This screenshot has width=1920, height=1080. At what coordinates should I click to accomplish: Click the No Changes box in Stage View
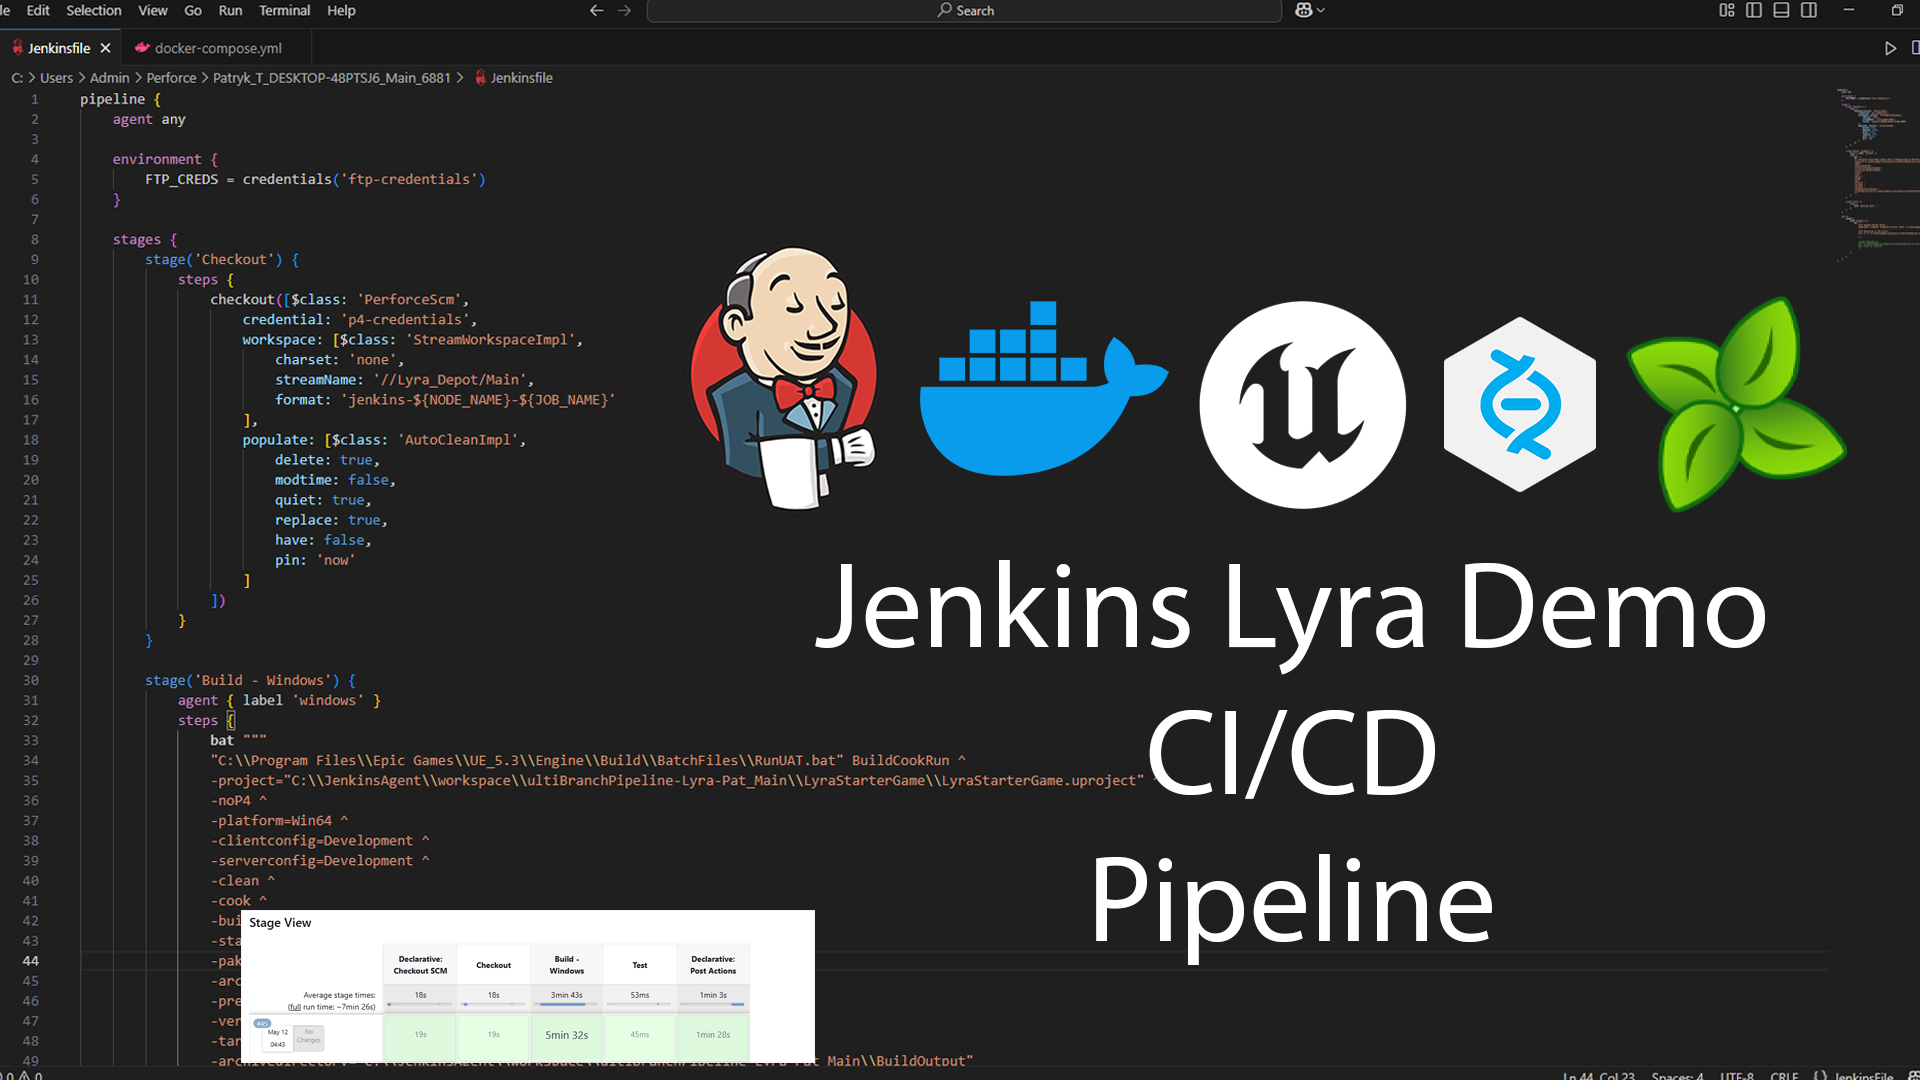click(x=309, y=1037)
